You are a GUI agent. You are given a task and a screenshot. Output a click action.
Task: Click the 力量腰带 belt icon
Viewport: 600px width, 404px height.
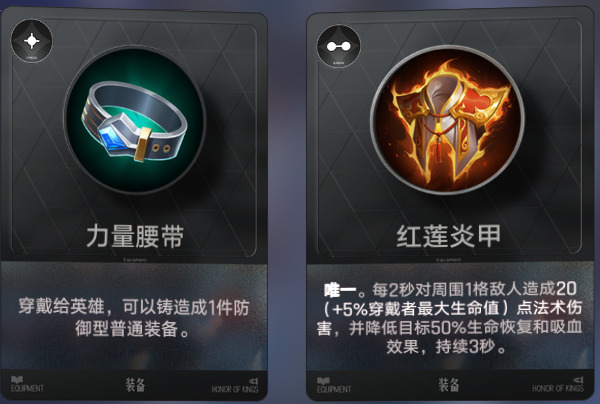click(x=135, y=120)
